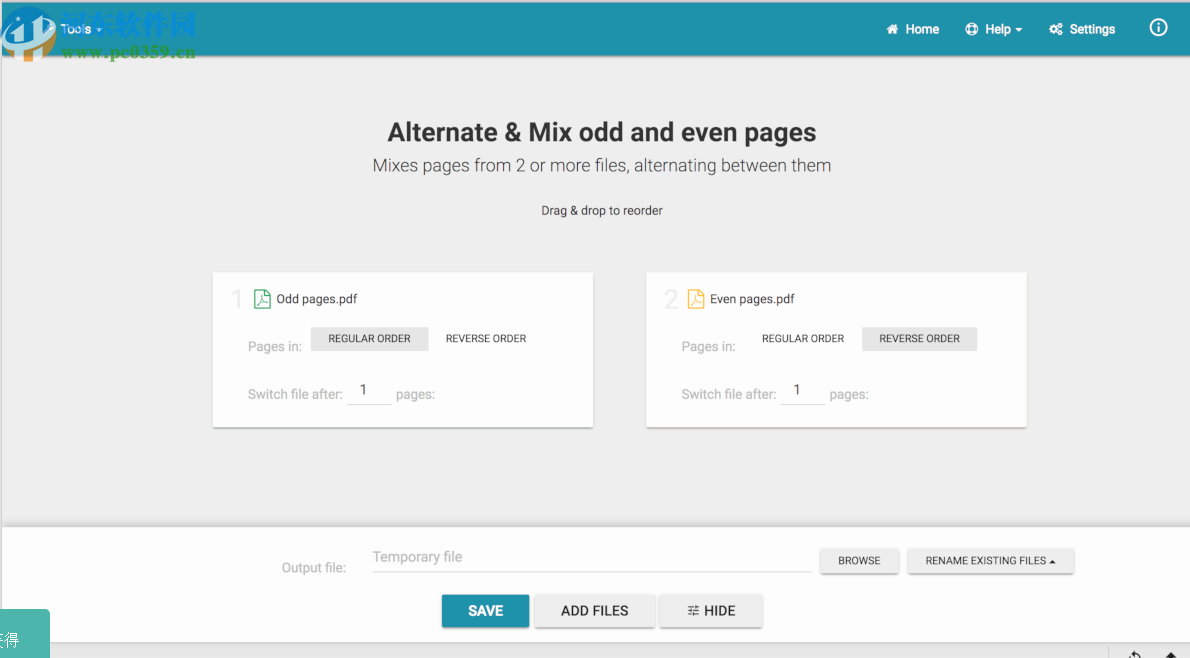Select Regular Order for Odd pages.pdf

click(x=370, y=338)
